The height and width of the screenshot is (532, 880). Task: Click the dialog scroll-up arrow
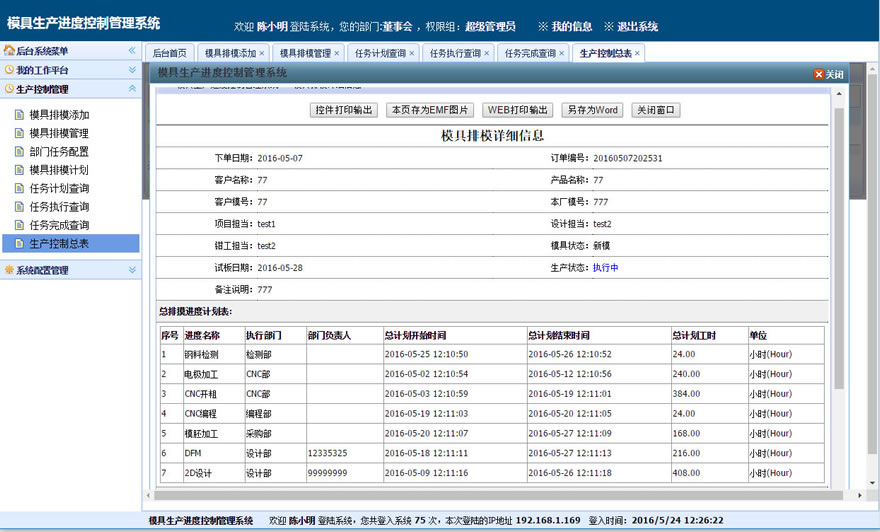click(839, 94)
